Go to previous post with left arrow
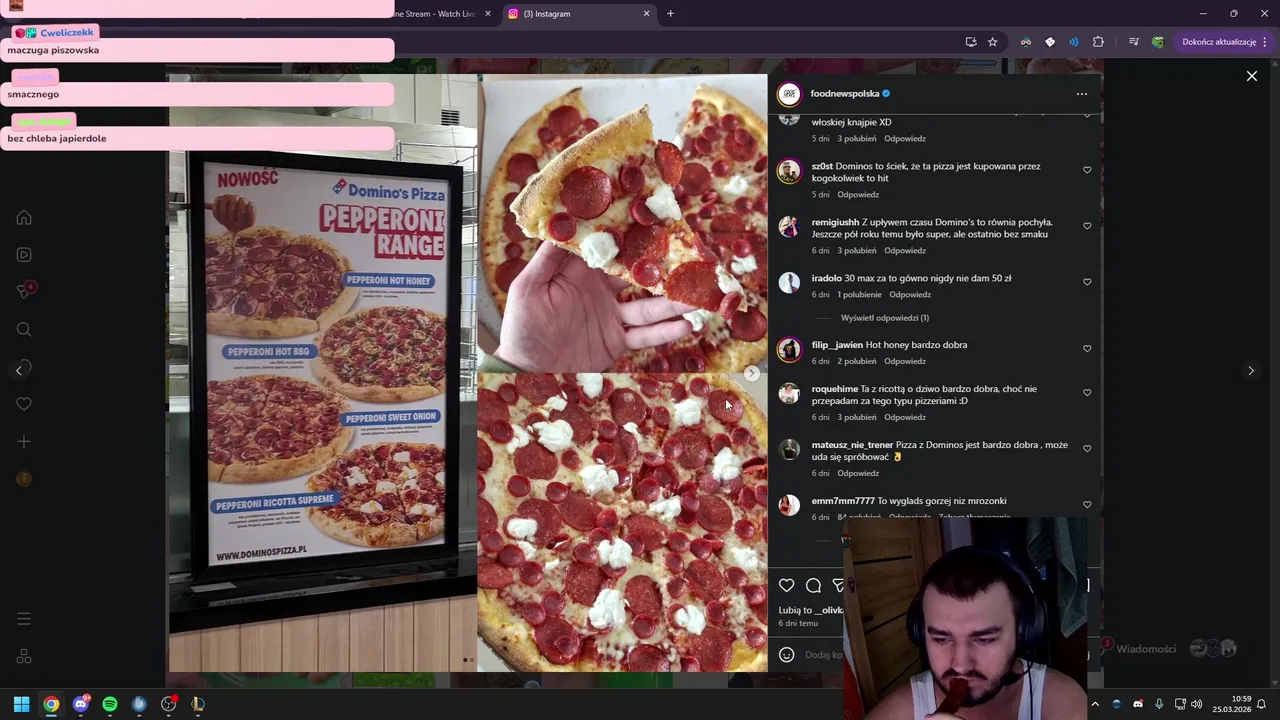Image resolution: width=1280 pixels, height=720 pixels. click(19, 371)
